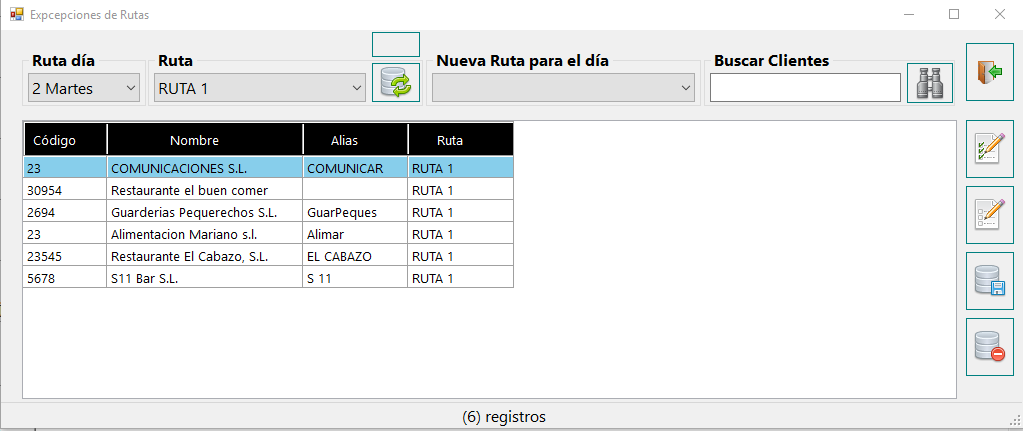Click RUTA 1 cell in S11 Bar row
The width and height of the screenshot is (1023, 431).
(x=461, y=278)
